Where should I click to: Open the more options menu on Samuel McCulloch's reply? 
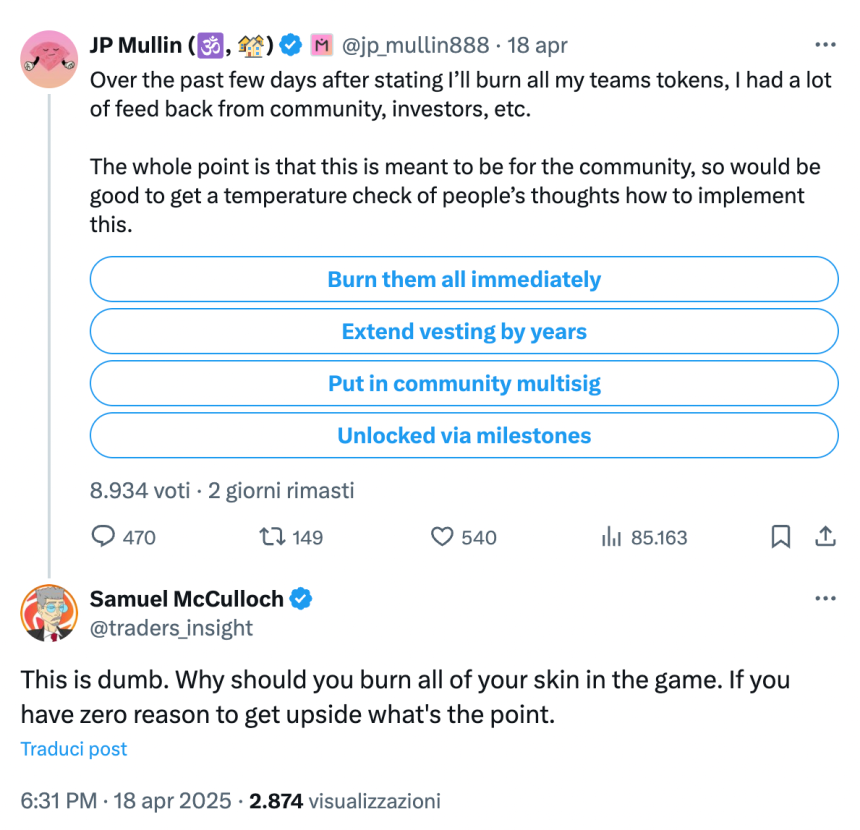pyautogui.click(x=825, y=599)
